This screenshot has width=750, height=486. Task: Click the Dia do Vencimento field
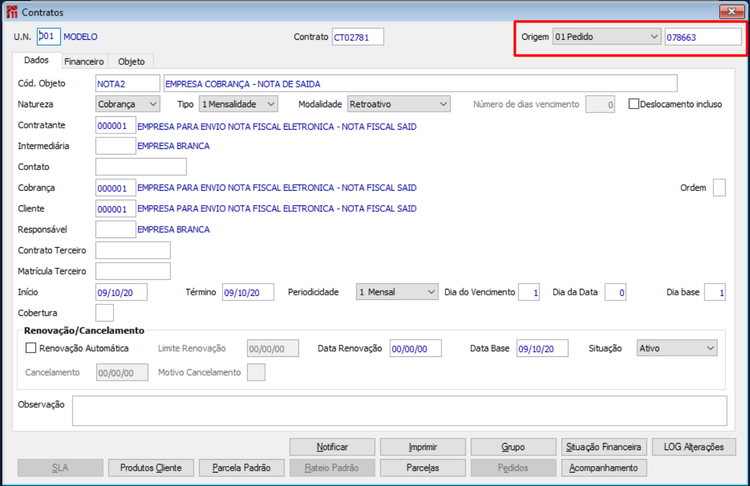529,292
